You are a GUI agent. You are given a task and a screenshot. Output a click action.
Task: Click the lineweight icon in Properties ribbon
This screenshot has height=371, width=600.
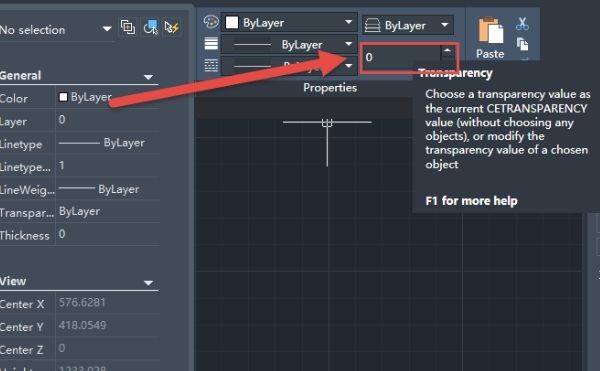coord(211,44)
